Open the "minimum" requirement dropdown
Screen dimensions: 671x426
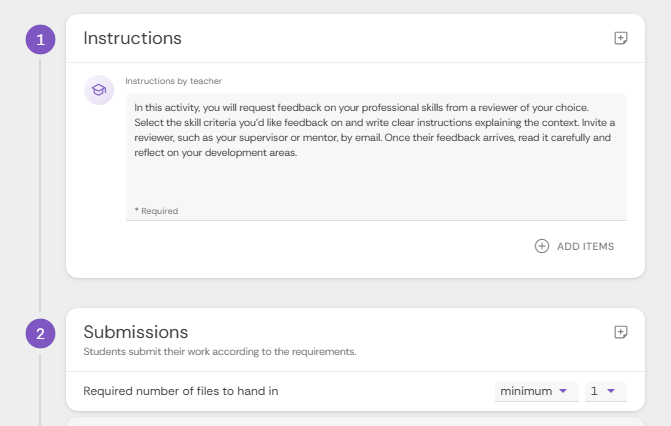pos(535,391)
